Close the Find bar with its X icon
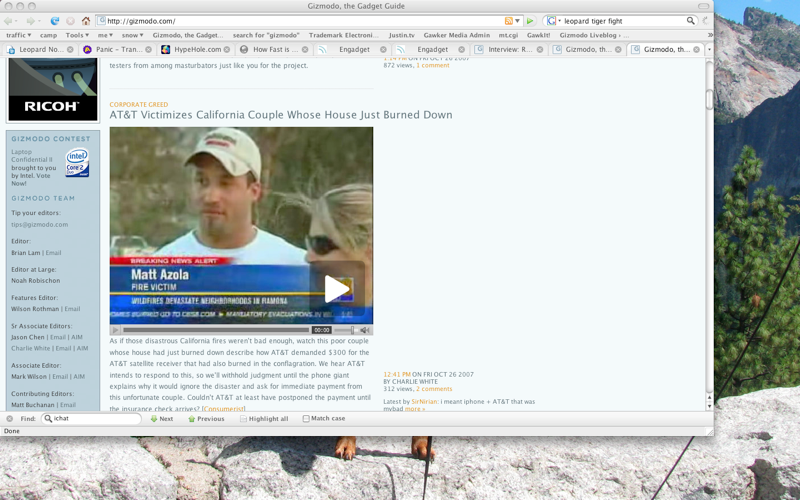The height and width of the screenshot is (500, 800). (x=9, y=418)
